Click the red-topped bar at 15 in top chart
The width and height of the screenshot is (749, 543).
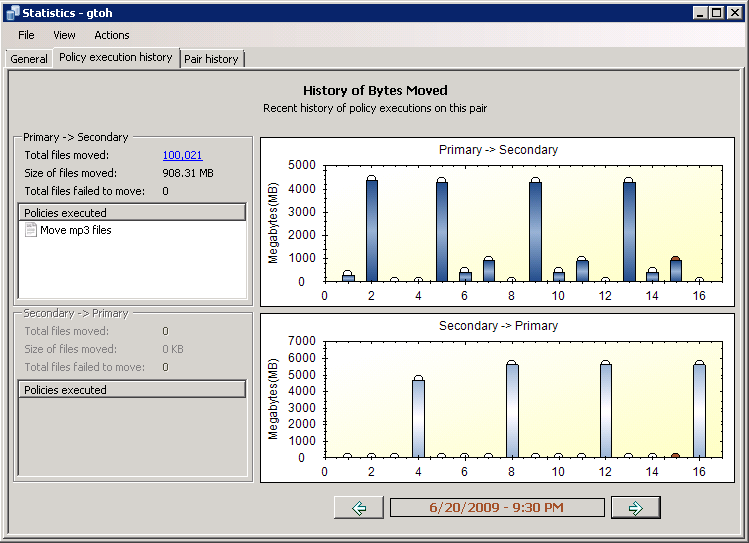[676, 269]
